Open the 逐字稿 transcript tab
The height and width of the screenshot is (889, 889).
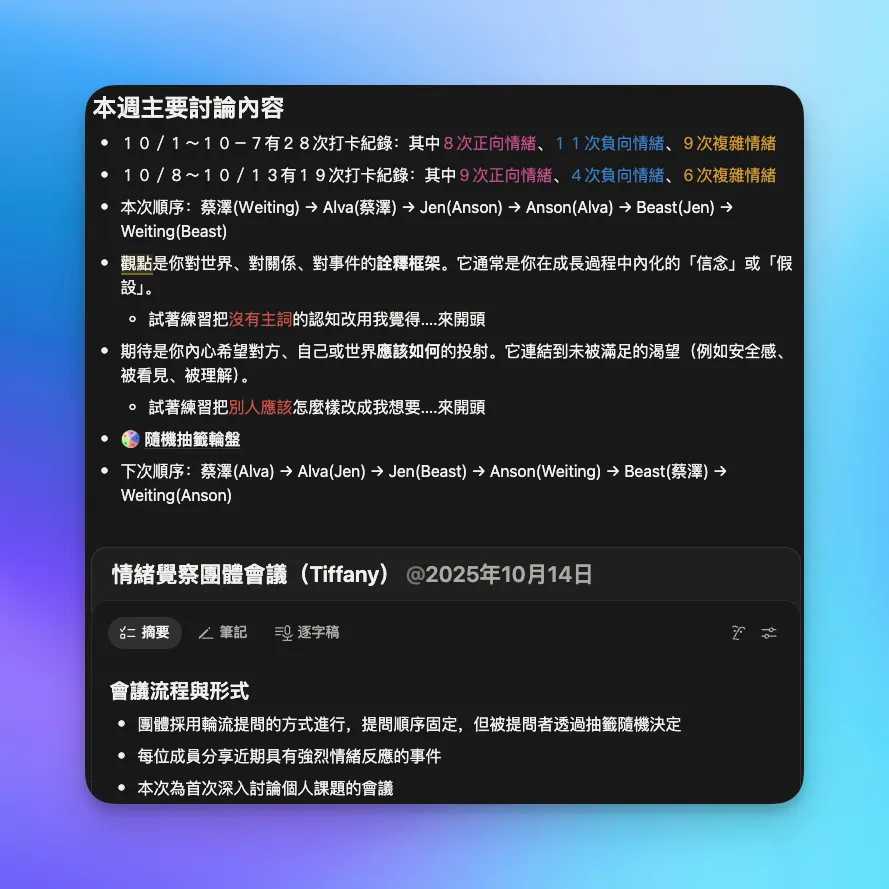coord(307,633)
